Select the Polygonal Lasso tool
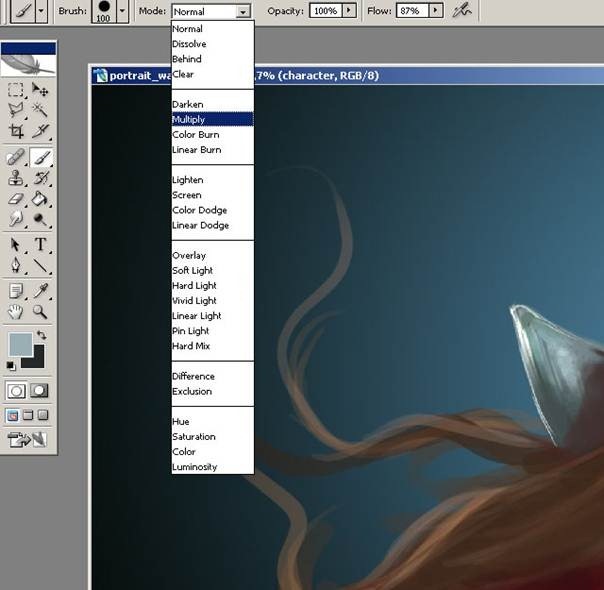604x590 pixels. pyautogui.click(x=15, y=110)
